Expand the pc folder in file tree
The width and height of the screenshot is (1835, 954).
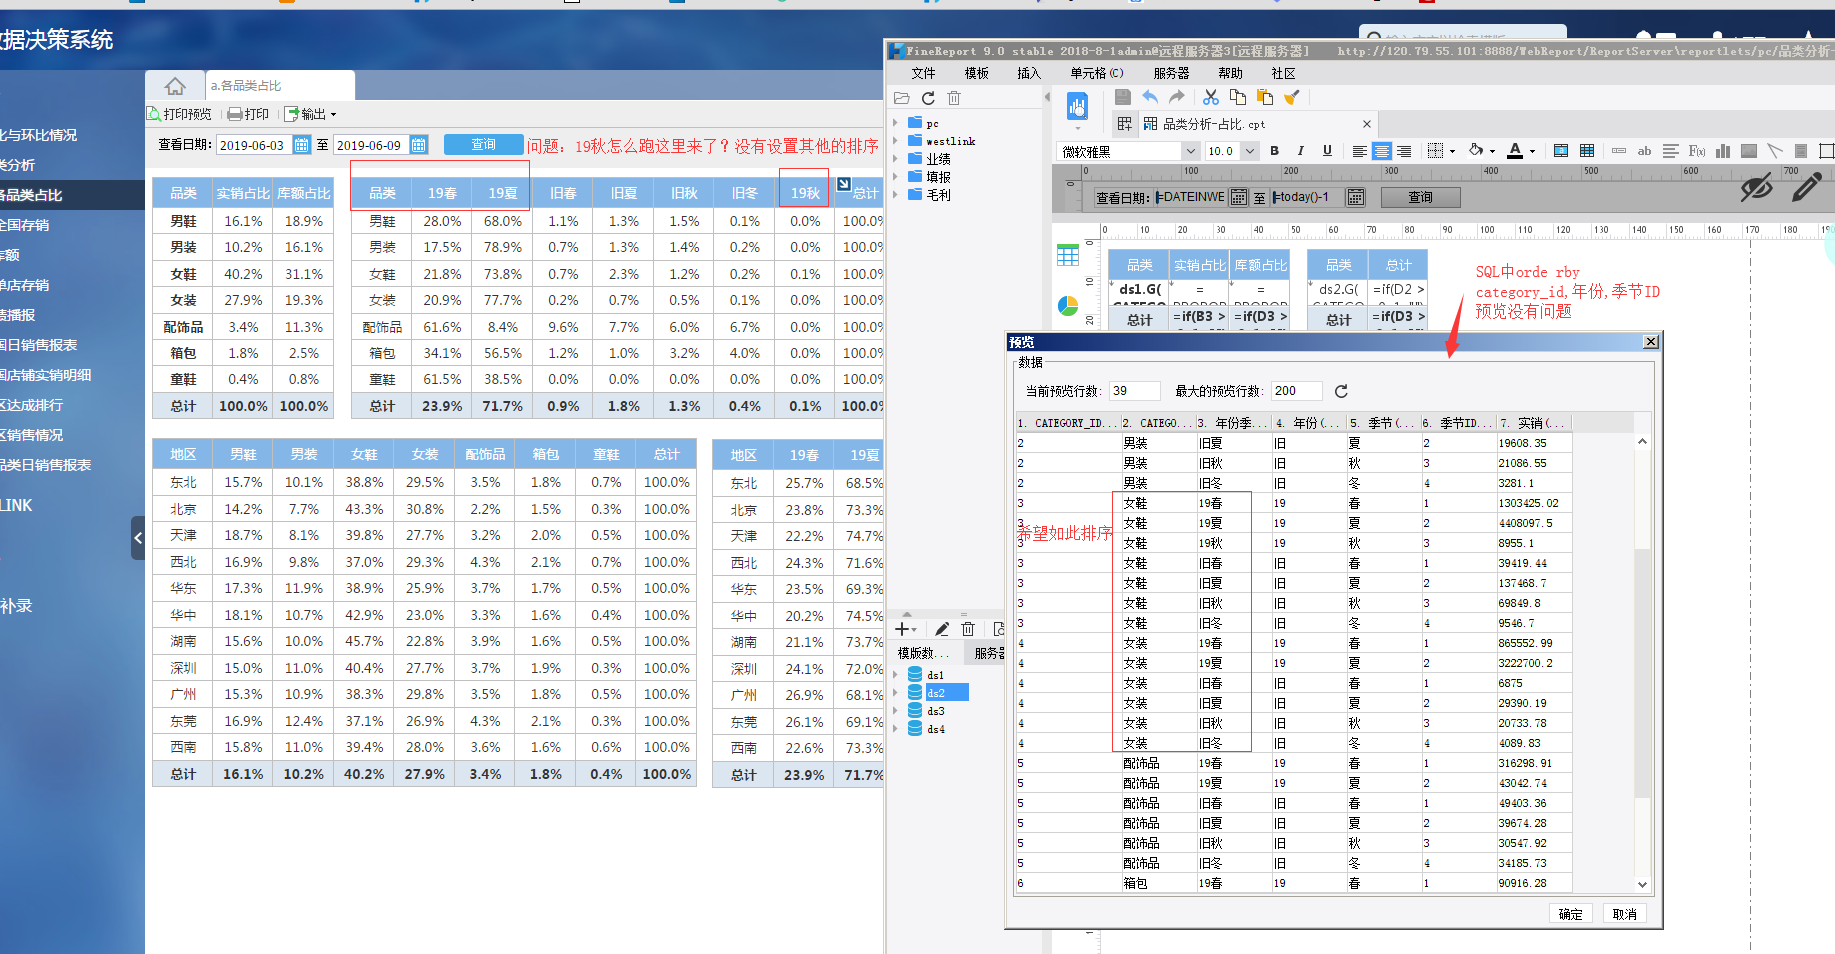coord(895,123)
